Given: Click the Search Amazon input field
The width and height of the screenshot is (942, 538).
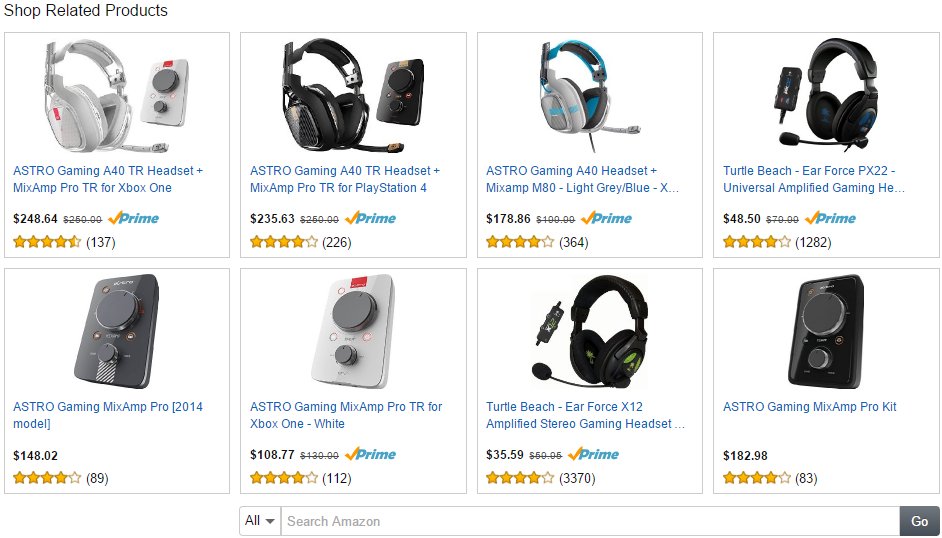Looking at the screenshot, I should (x=590, y=521).
